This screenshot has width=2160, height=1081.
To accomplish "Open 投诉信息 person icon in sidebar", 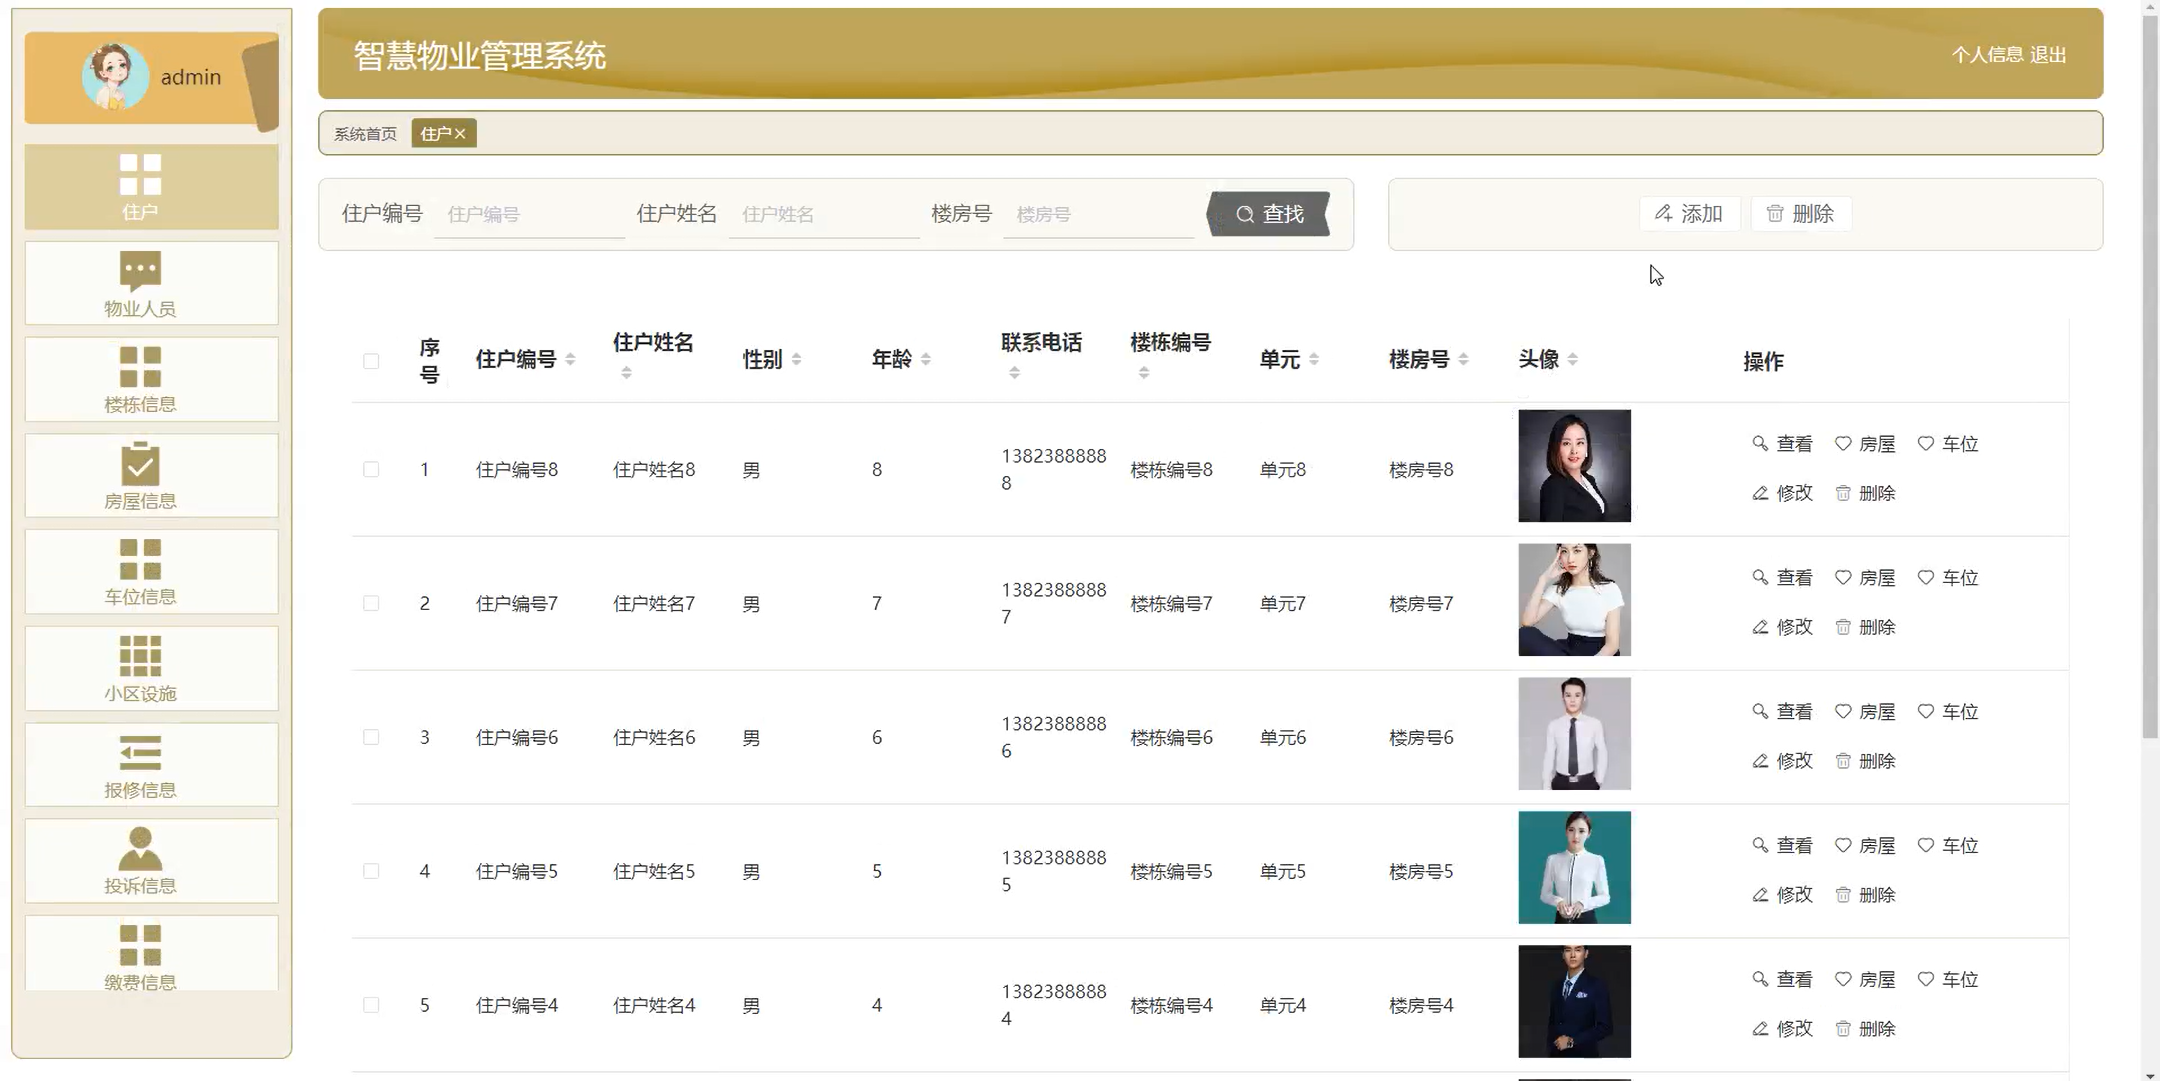I will coord(140,849).
